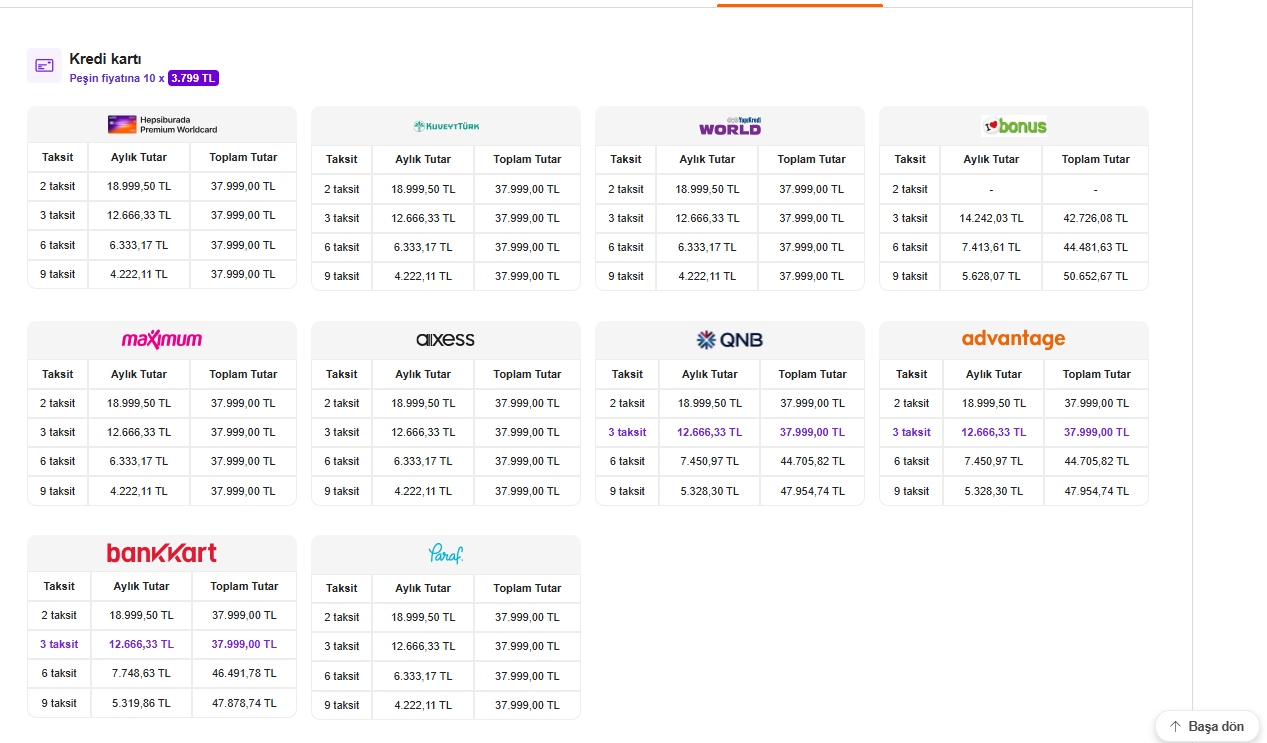Click 6.333,17 TL in the World card table
1267x743 pixels.
click(x=707, y=247)
